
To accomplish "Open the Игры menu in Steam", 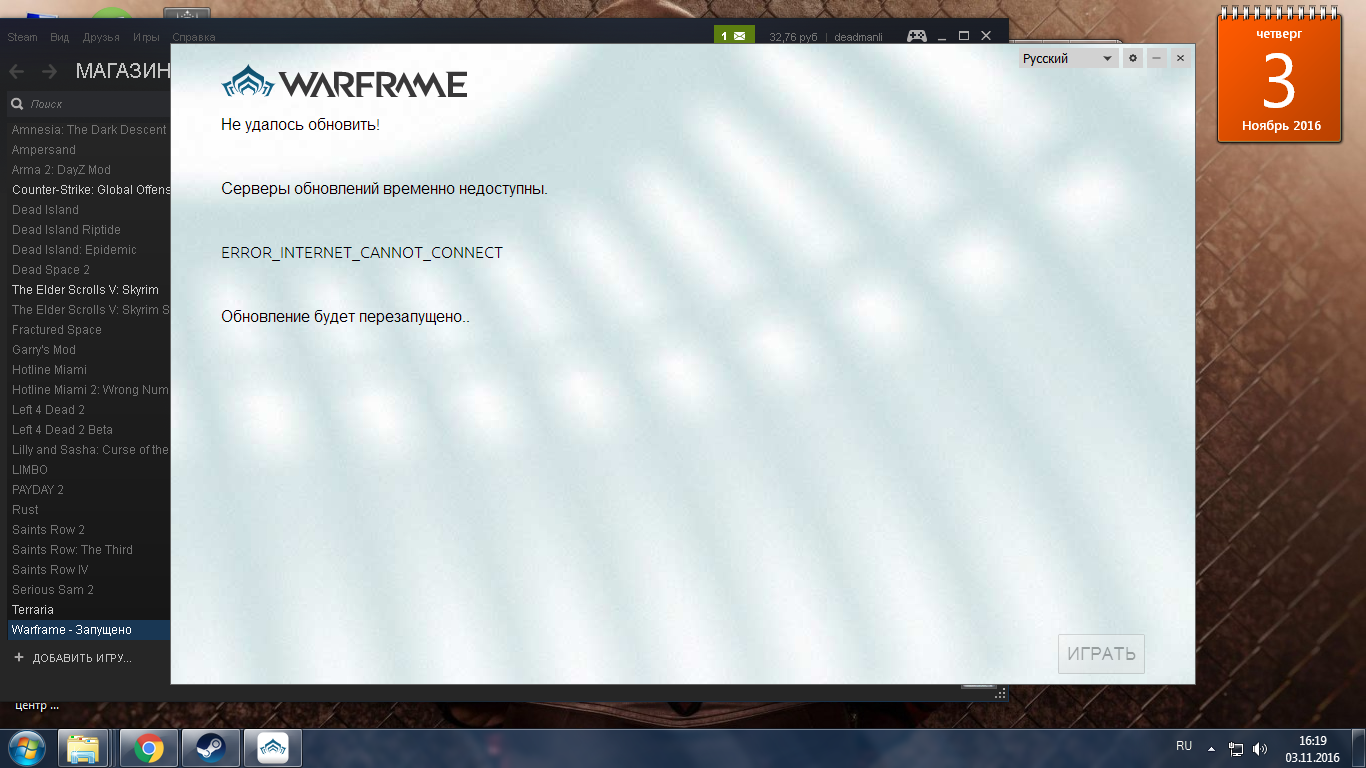I will tap(146, 37).
